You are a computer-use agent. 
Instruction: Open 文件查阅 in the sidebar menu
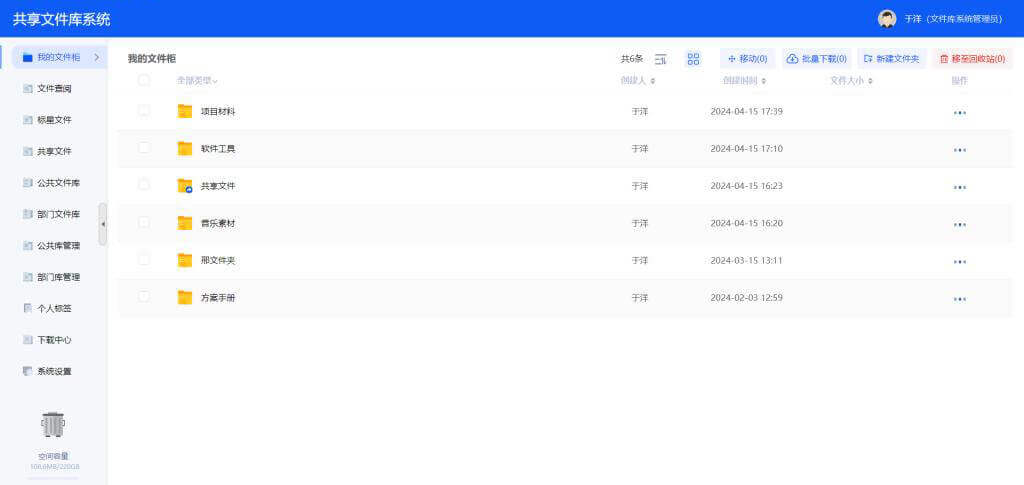pos(54,89)
